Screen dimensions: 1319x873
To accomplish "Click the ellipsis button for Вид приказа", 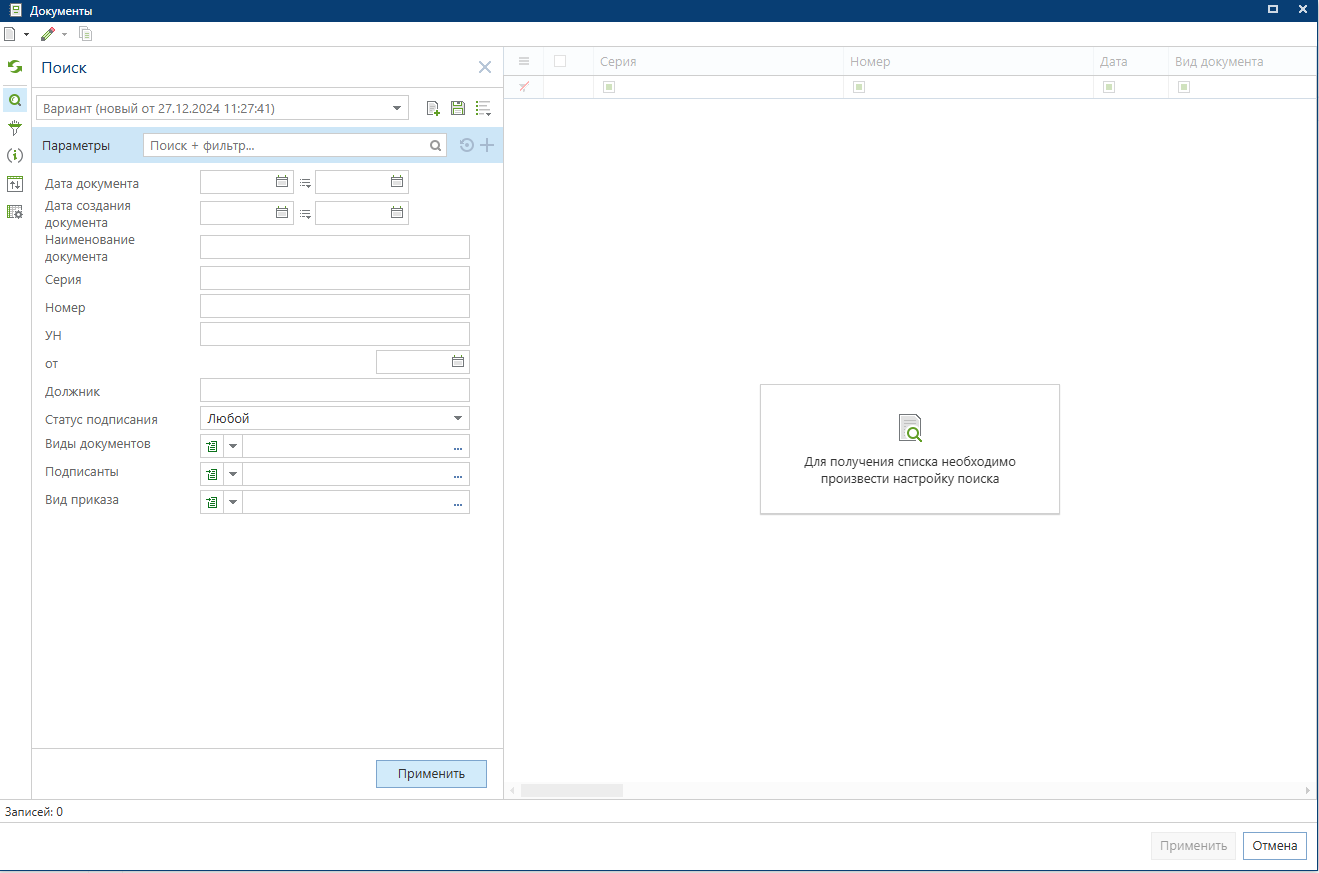I will [x=458, y=503].
